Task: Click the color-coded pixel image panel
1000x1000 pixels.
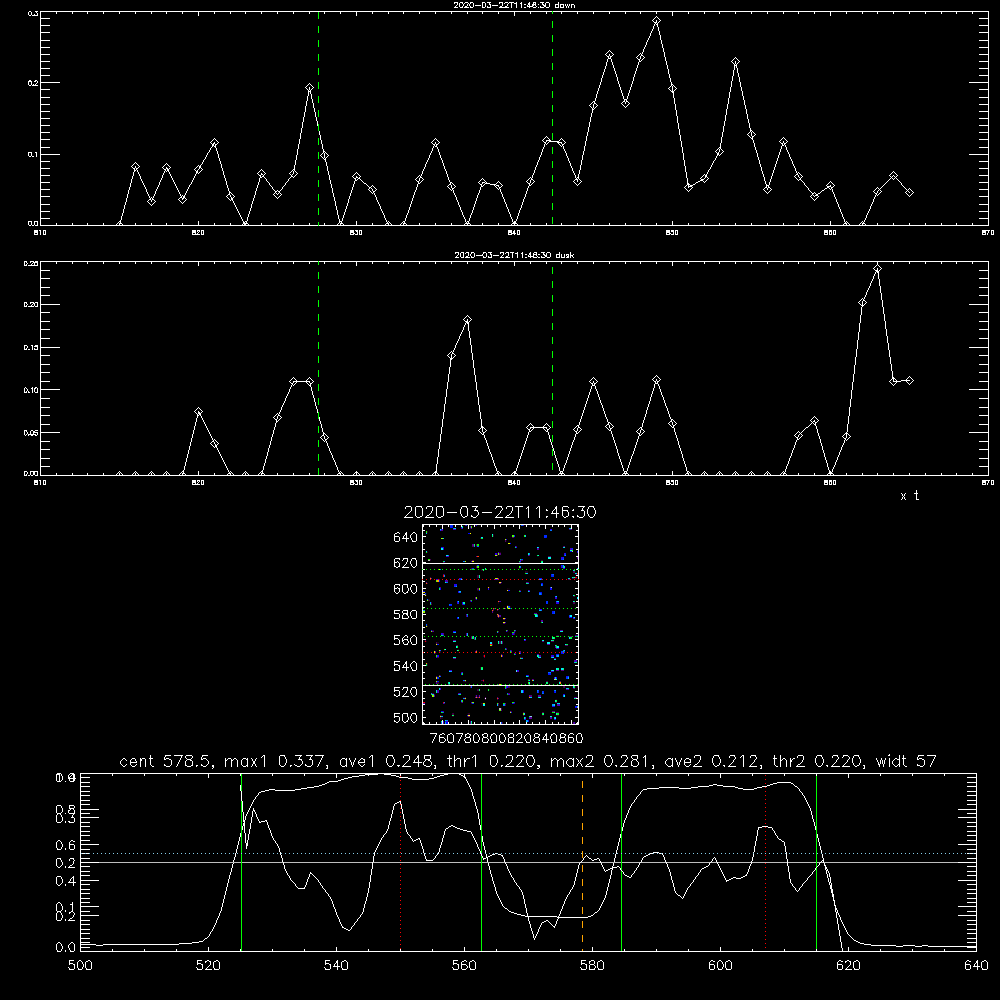Action: click(x=500, y=624)
